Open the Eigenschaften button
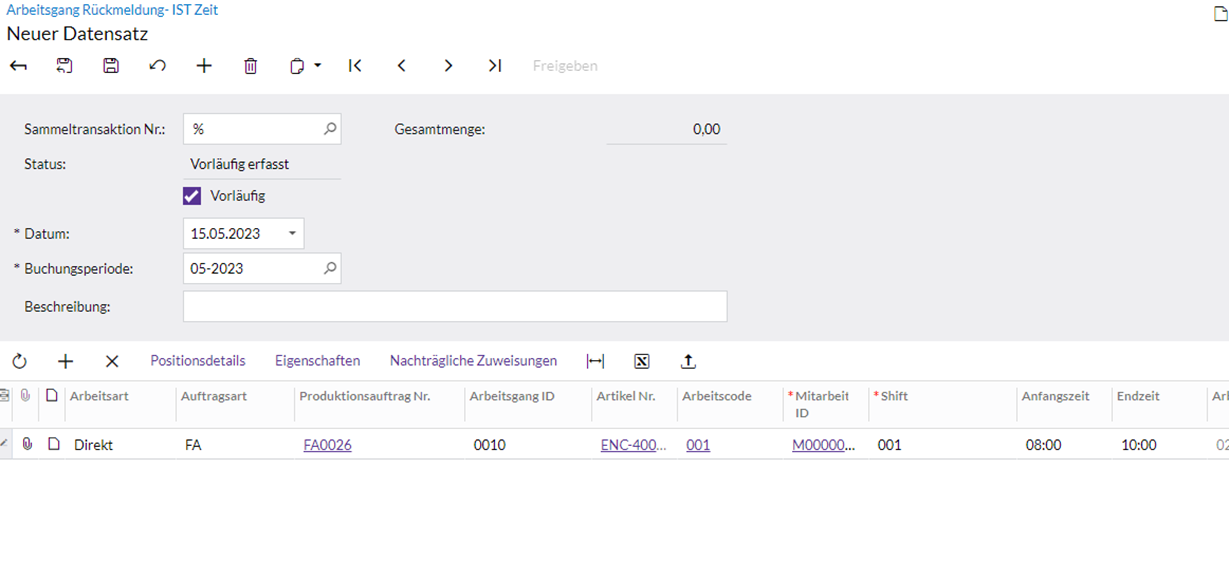The width and height of the screenshot is (1229, 562). tap(317, 361)
